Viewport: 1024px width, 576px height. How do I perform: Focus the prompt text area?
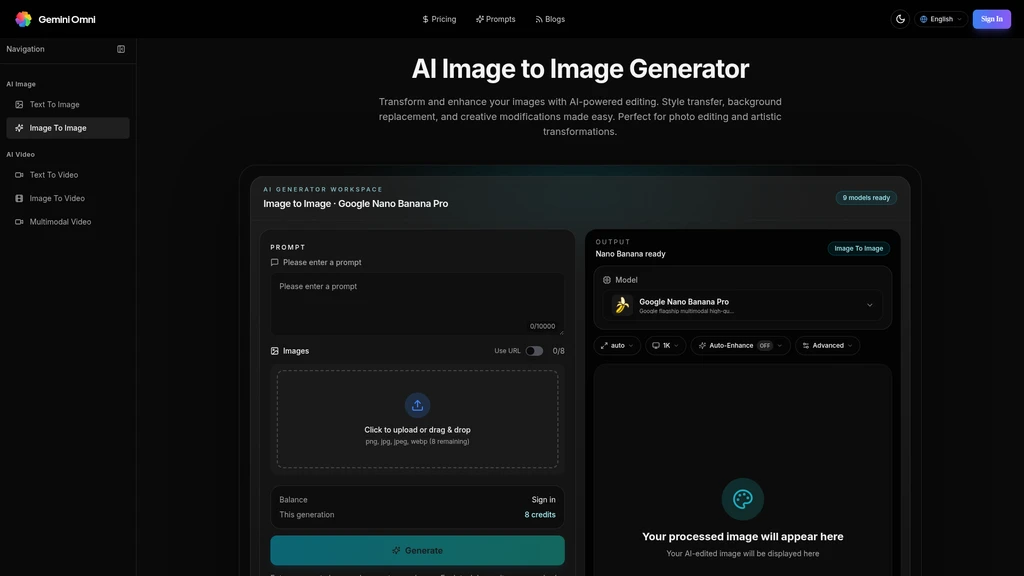point(417,304)
